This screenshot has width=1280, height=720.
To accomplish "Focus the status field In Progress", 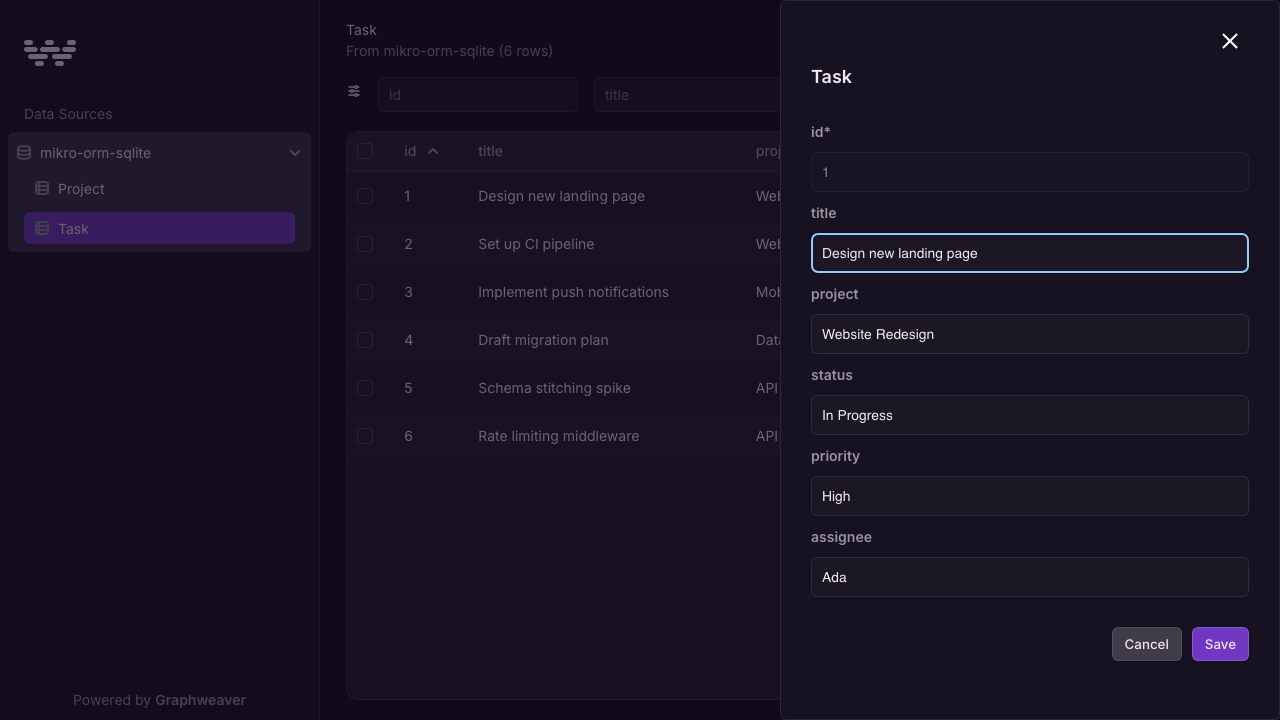I will (1030, 415).
